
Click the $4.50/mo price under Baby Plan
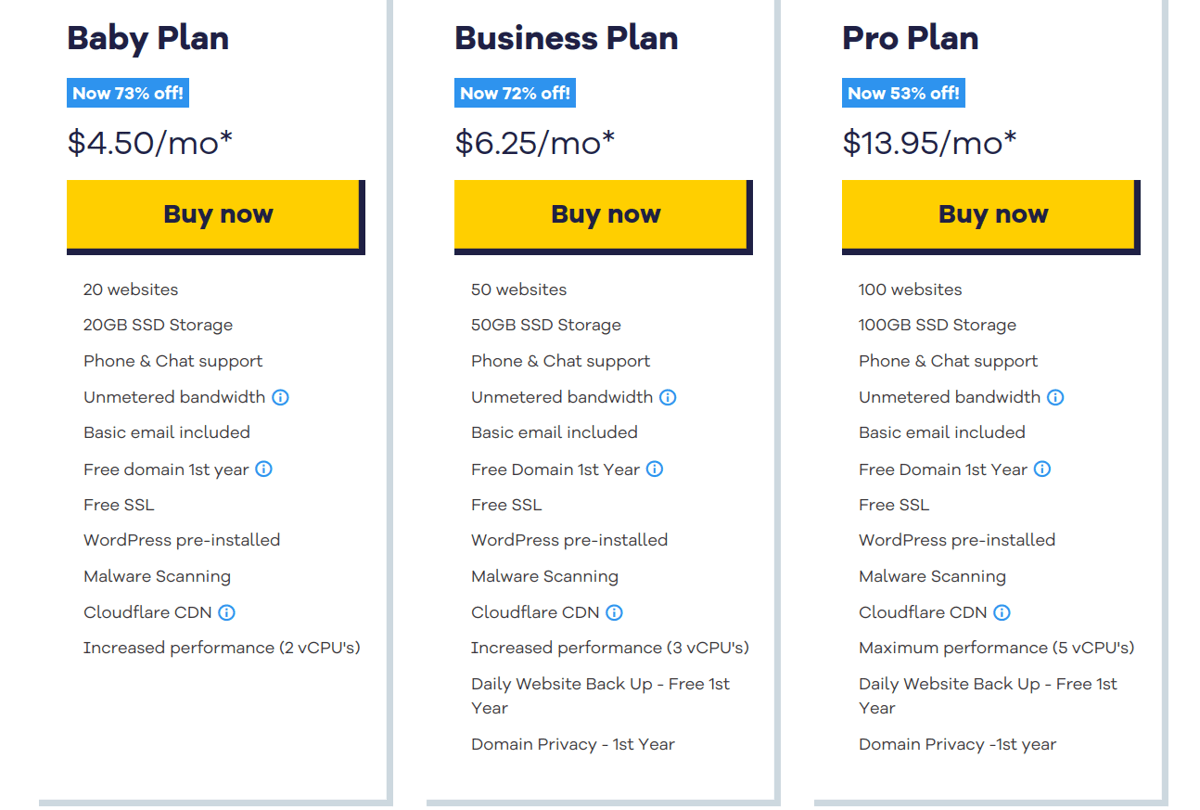(x=148, y=142)
